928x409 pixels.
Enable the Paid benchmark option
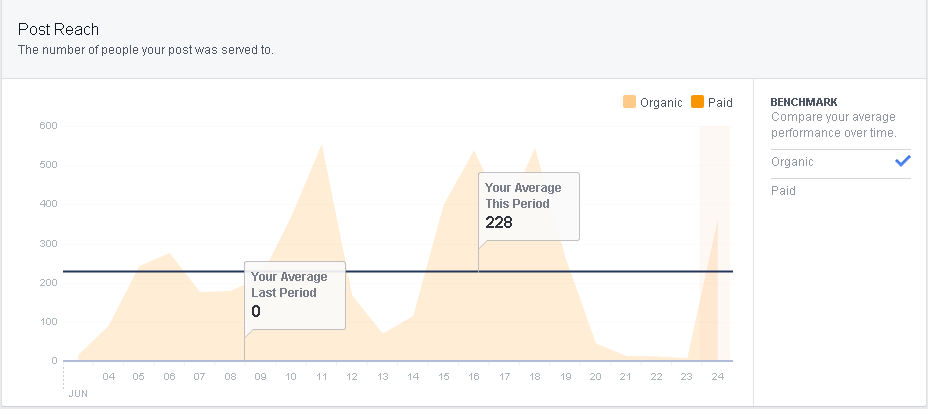tap(783, 190)
